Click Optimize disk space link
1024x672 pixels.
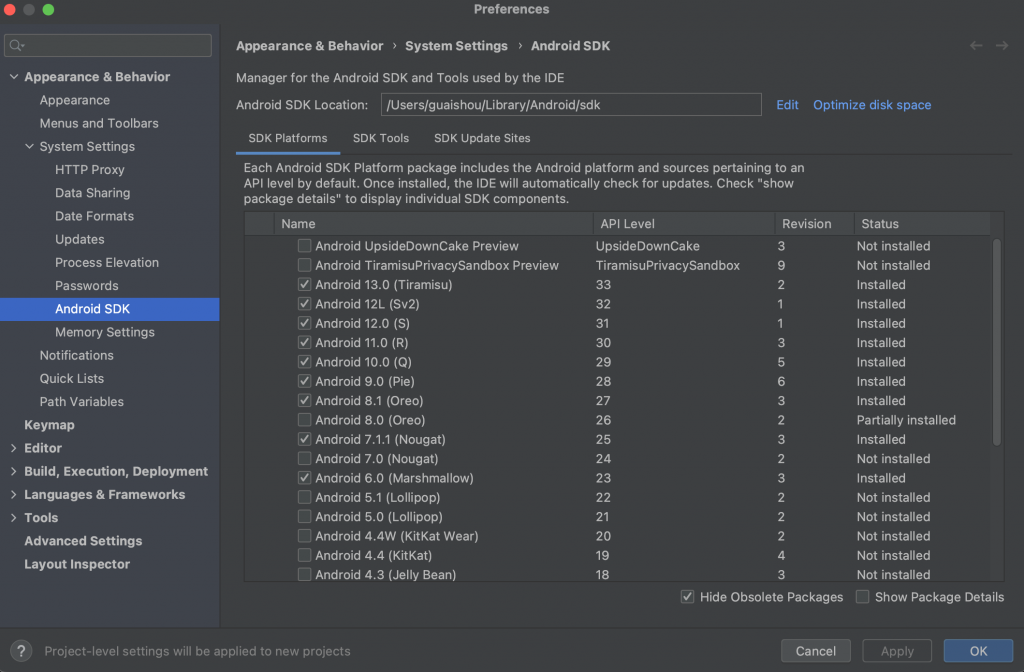[x=872, y=104]
